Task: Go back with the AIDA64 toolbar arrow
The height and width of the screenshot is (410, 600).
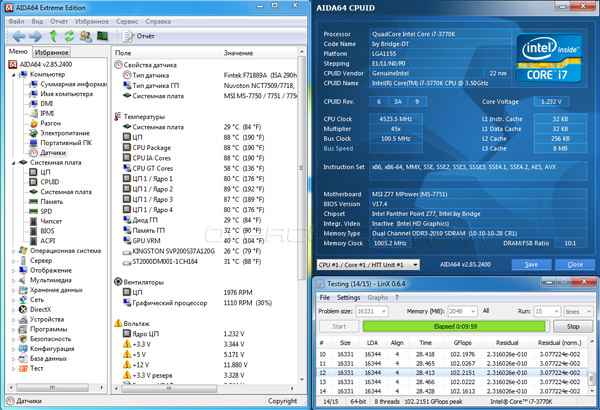Action: [x=19, y=36]
